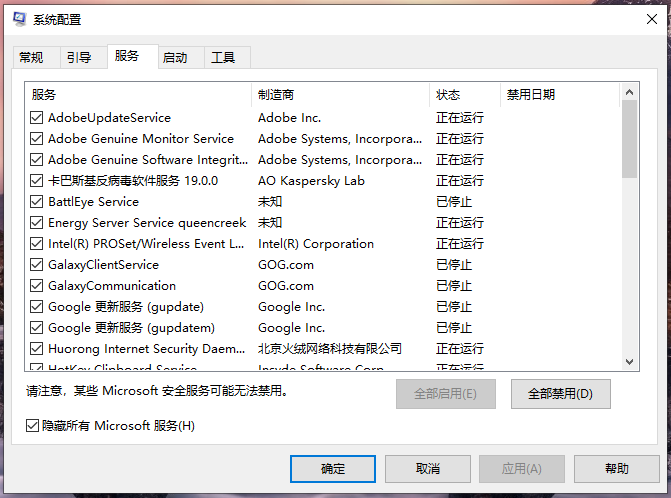This screenshot has height=498, width=671.
Task: Uncheck the GalaxyClientService checkbox
Action: [x=36, y=264]
